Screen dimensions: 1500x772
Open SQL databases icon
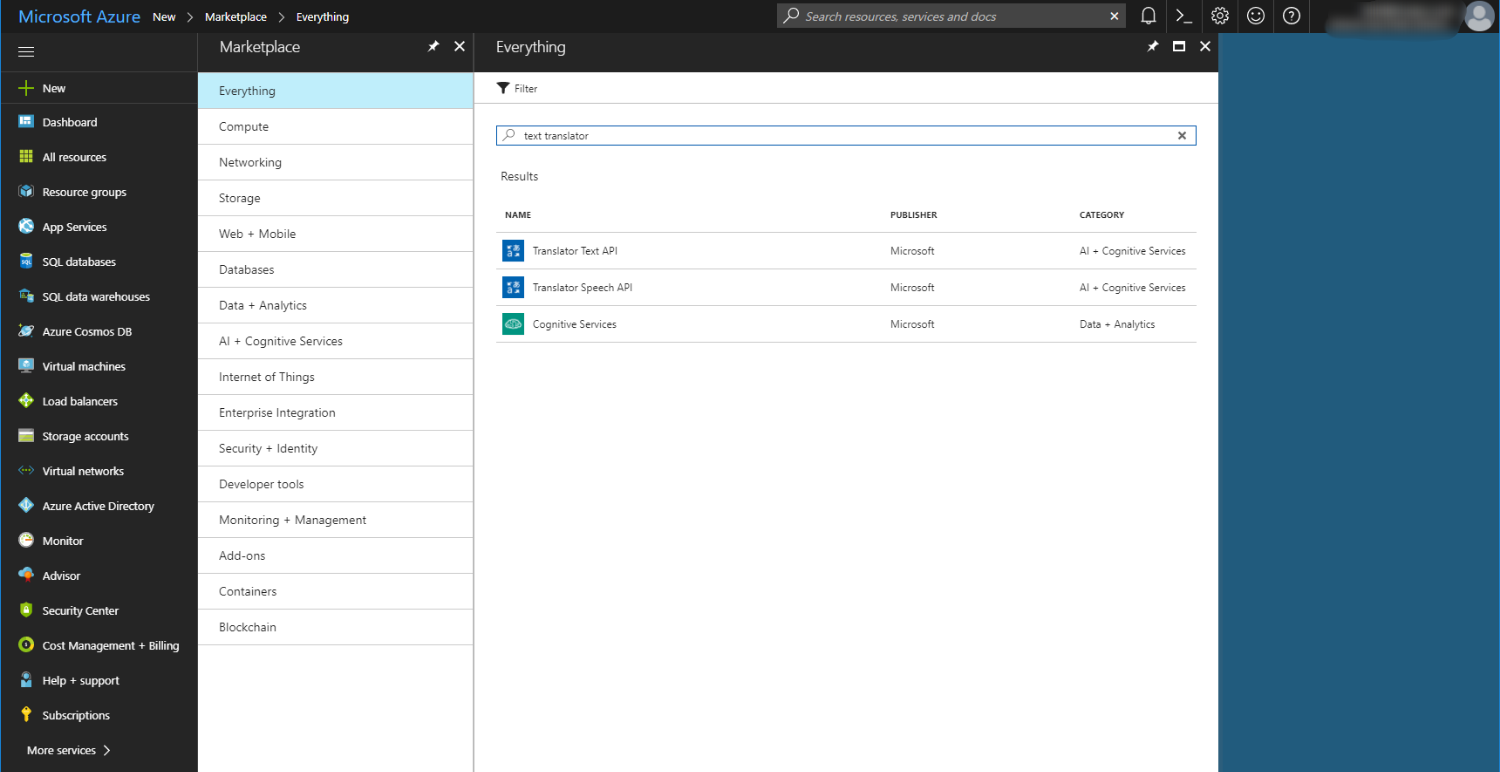[26, 262]
